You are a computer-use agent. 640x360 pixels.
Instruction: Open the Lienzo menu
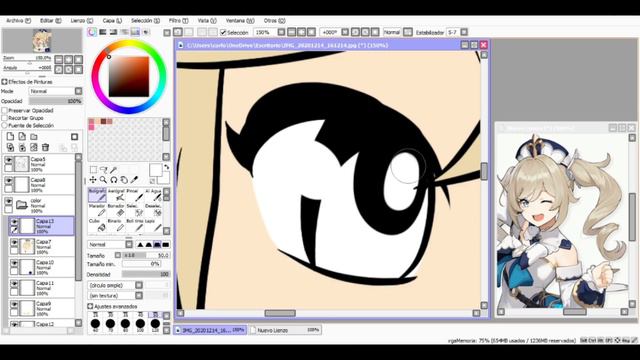82,20
